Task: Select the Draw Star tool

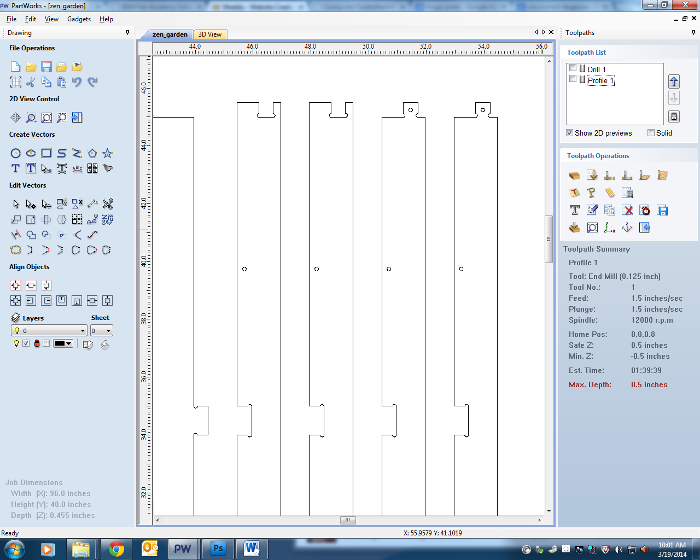Action: (x=108, y=153)
